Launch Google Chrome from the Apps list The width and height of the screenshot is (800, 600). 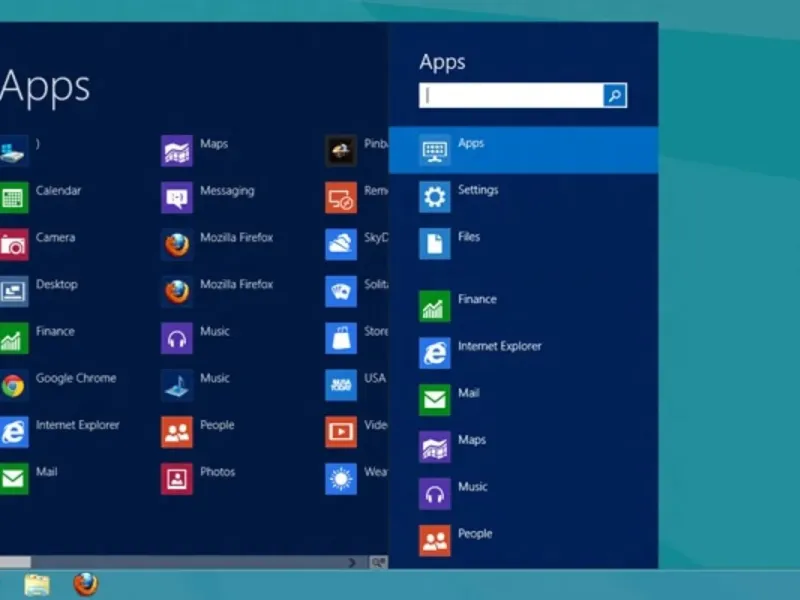click(58, 385)
